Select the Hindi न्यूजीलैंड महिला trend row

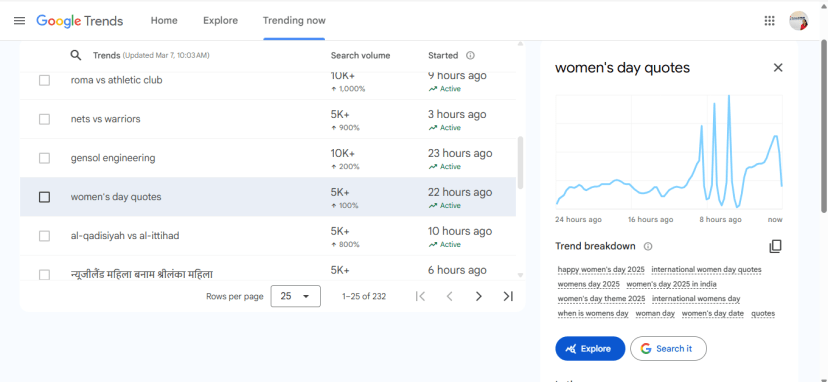268,269
